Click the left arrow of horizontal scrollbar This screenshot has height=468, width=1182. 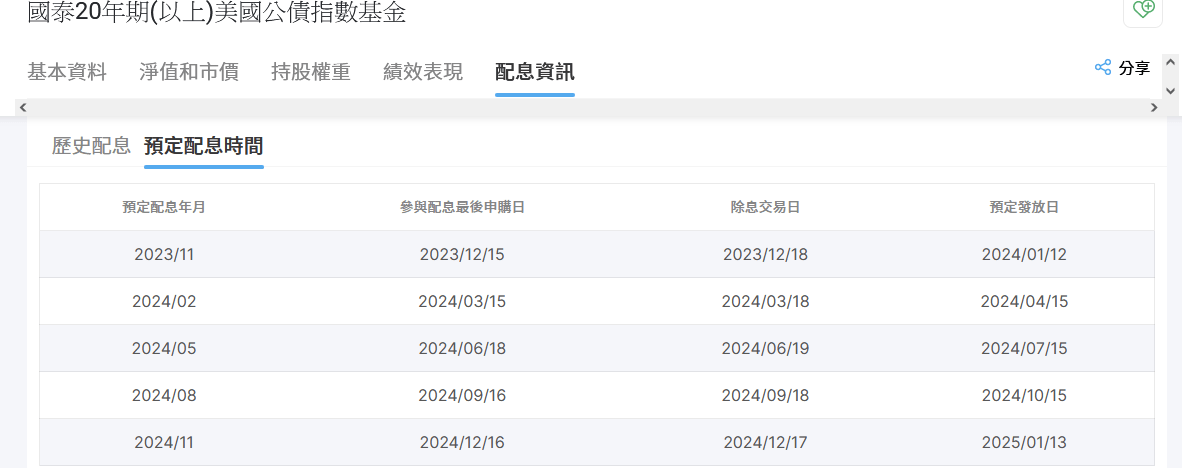pyautogui.click(x=23, y=107)
